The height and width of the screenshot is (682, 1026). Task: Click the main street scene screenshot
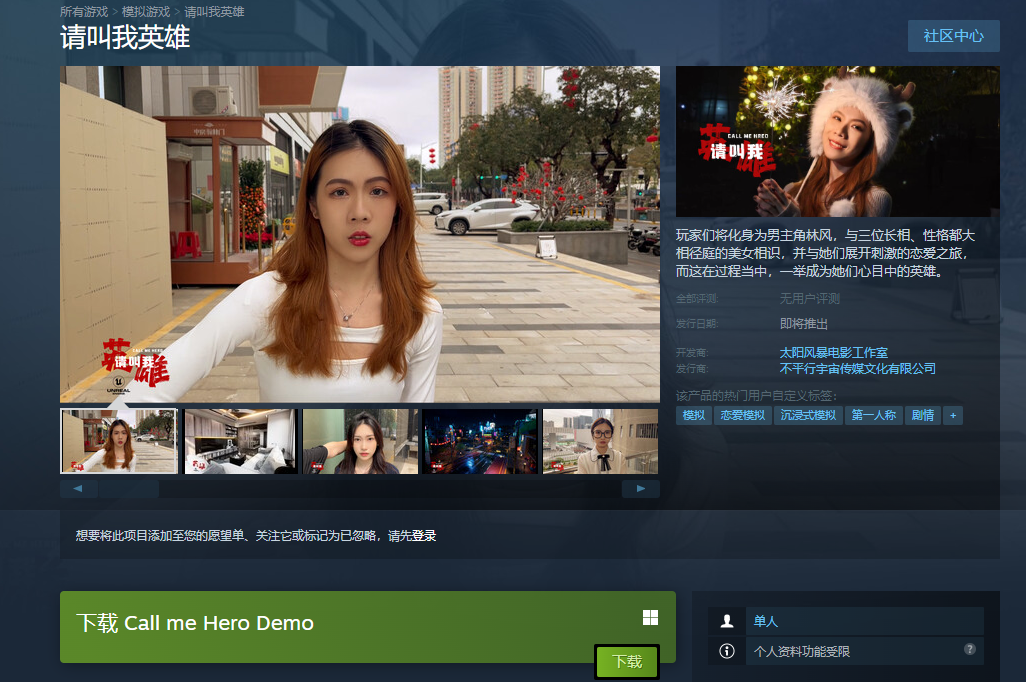360,234
